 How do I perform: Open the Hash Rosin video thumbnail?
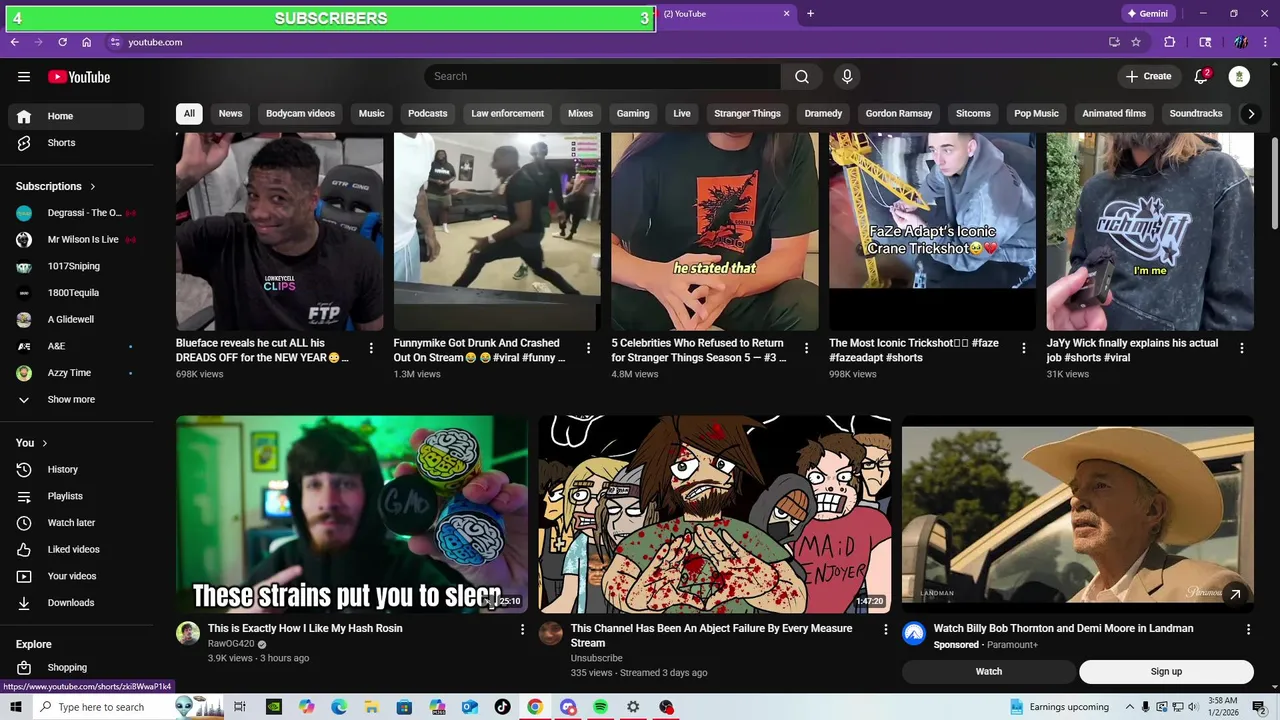pos(352,514)
